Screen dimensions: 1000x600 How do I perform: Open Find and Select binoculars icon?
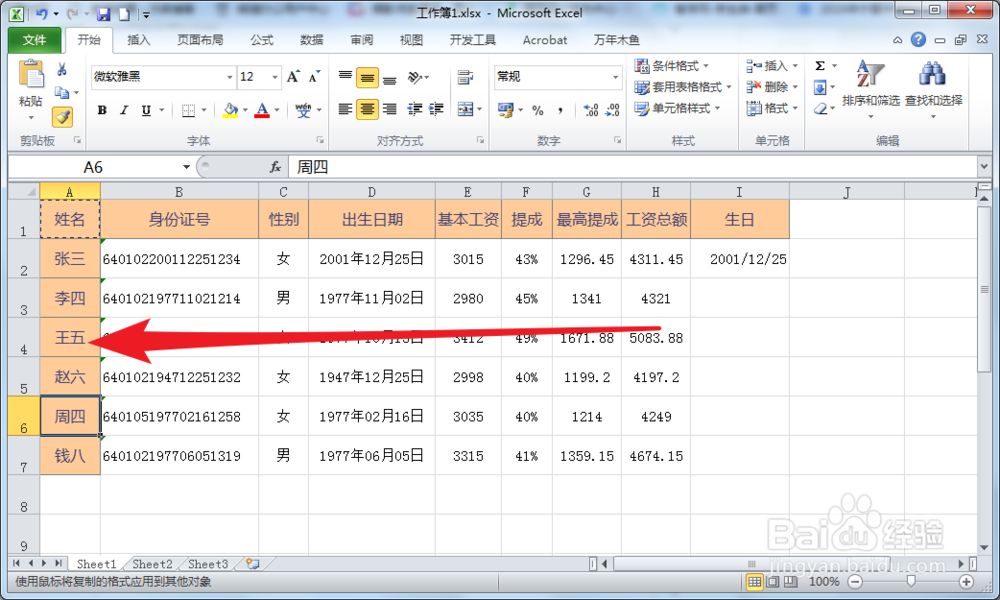point(932,75)
